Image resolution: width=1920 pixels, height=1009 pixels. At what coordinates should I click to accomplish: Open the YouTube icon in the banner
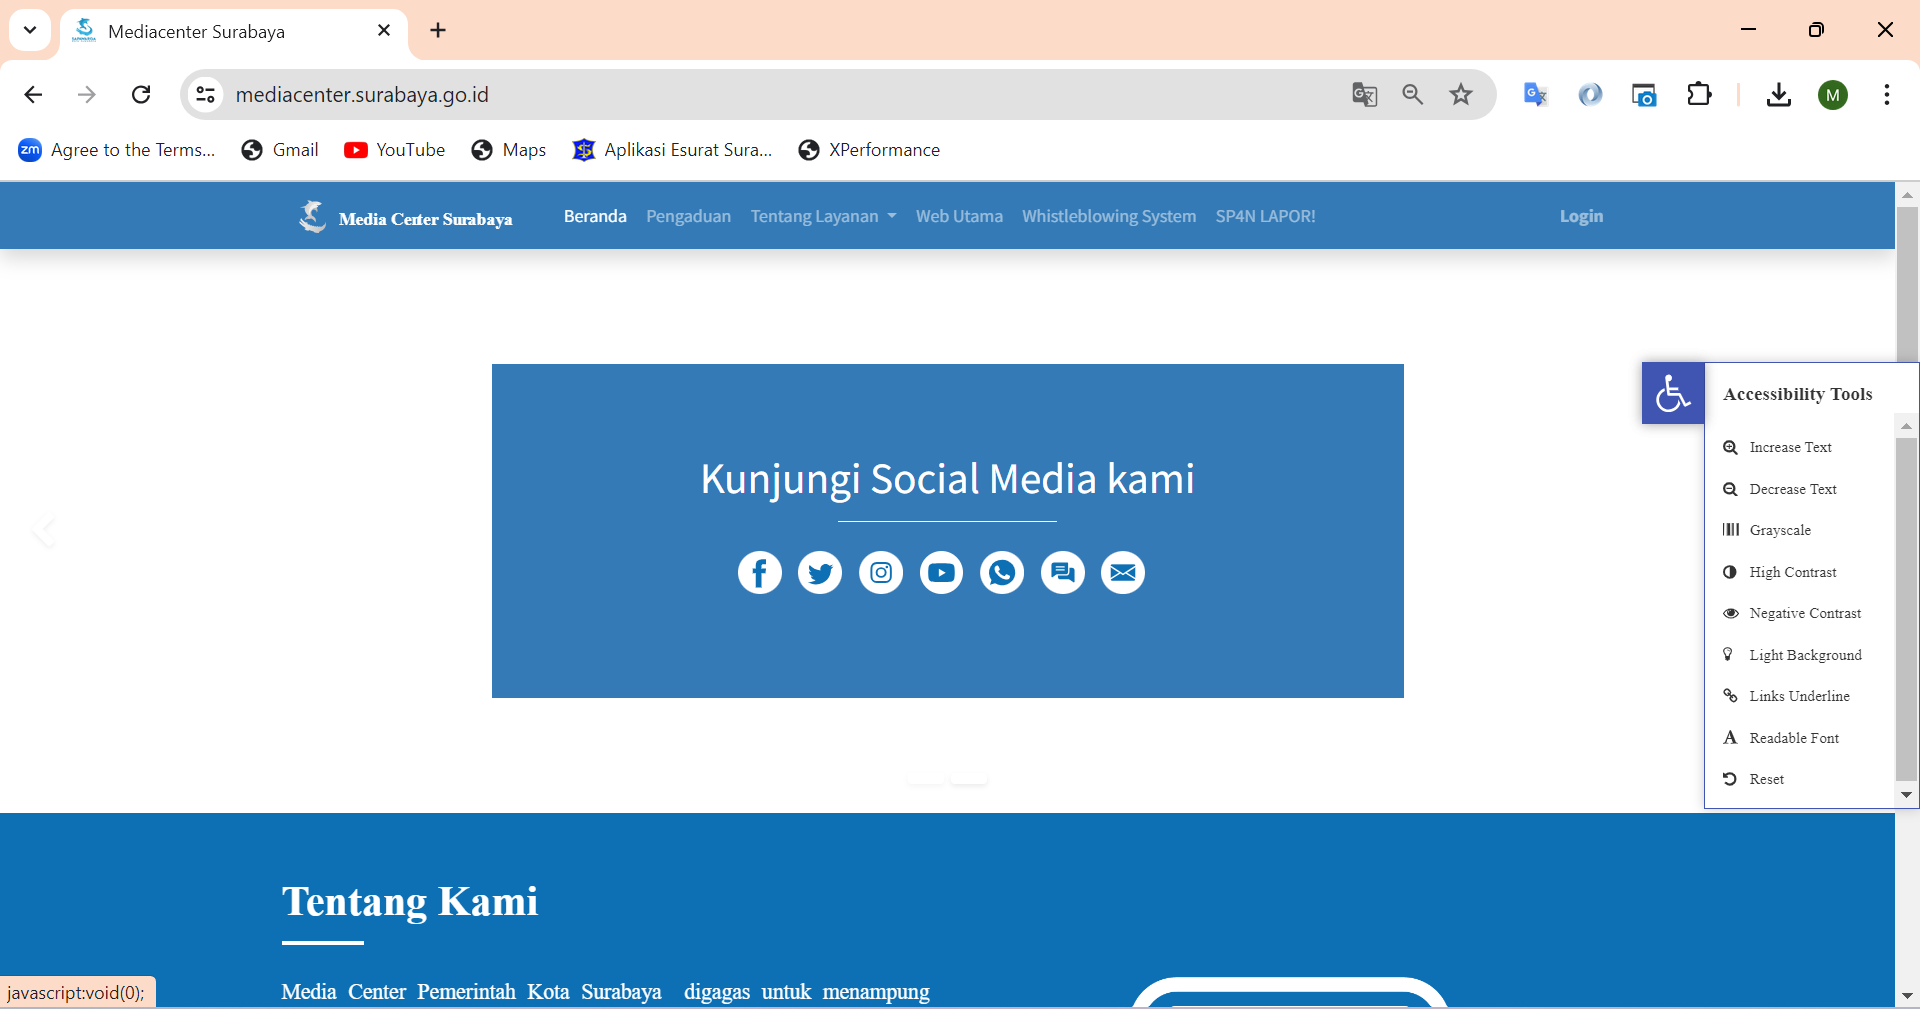tap(941, 573)
